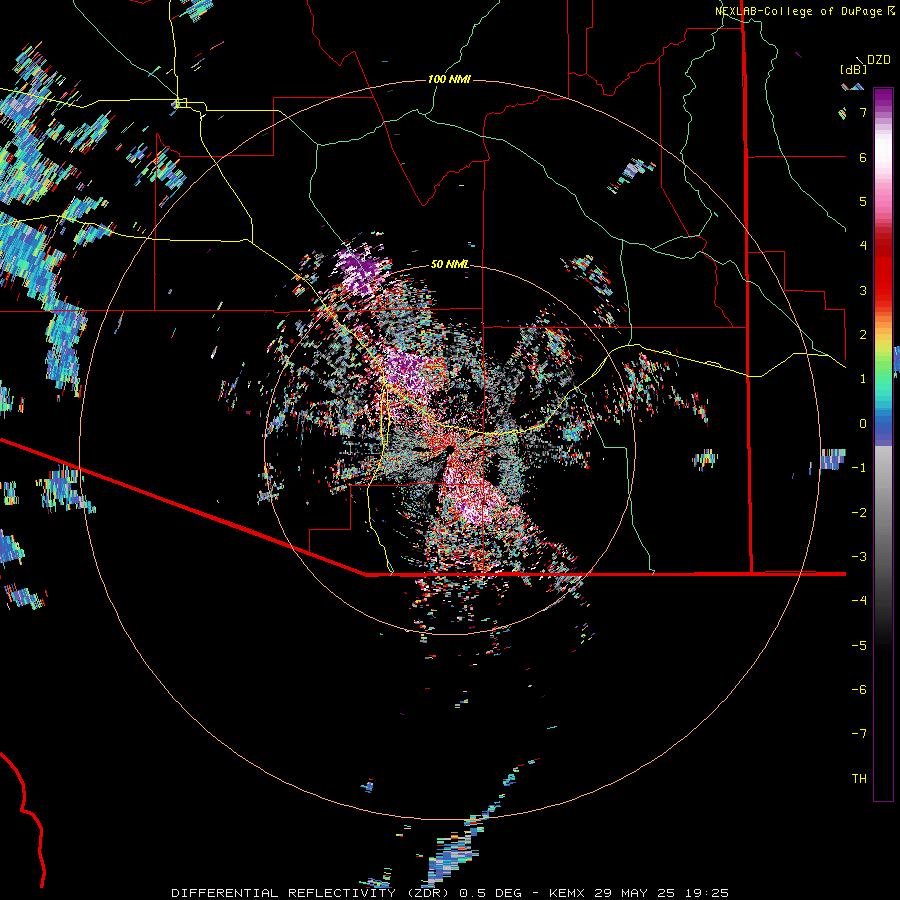Image resolution: width=900 pixels, height=900 pixels.
Task: Click the "4" value on the dB scale
Action: [863, 246]
